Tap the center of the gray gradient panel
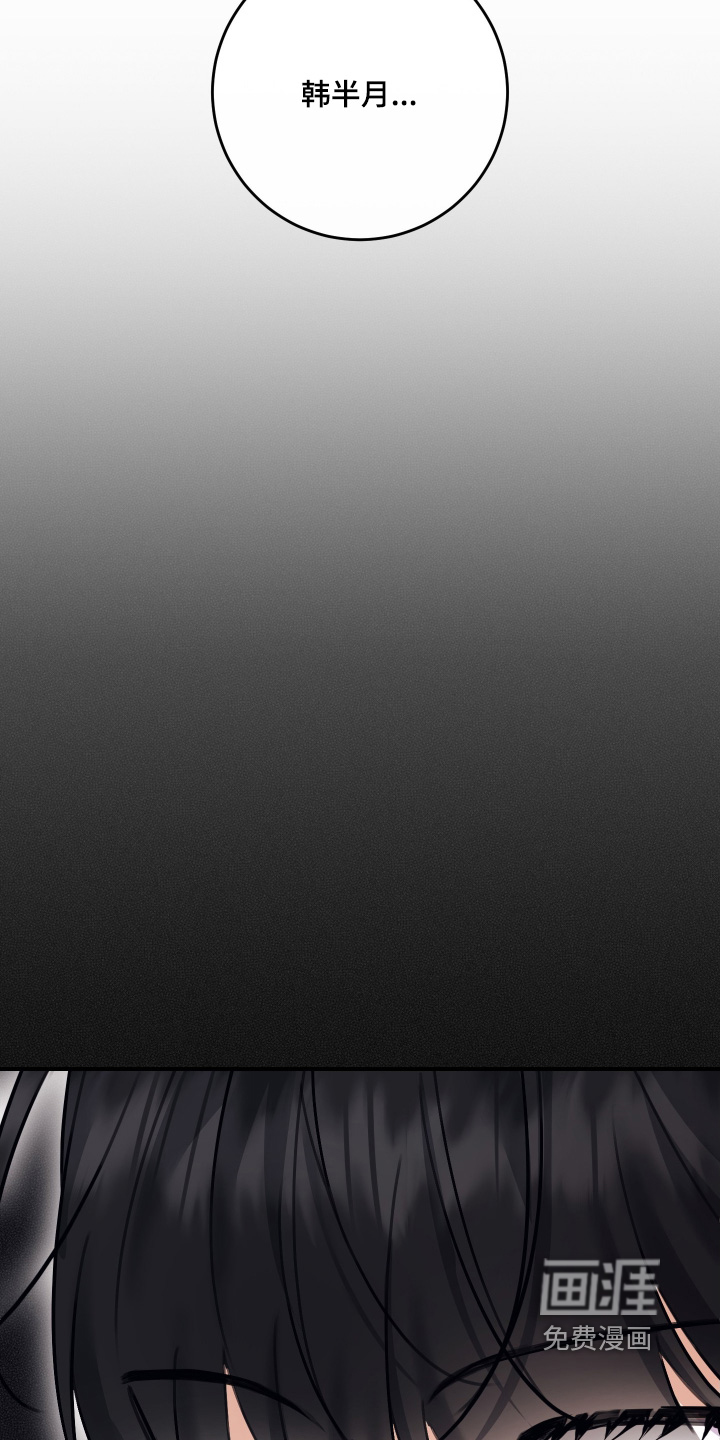The image size is (720, 1440). pyautogui.click(x=360, y=600)
